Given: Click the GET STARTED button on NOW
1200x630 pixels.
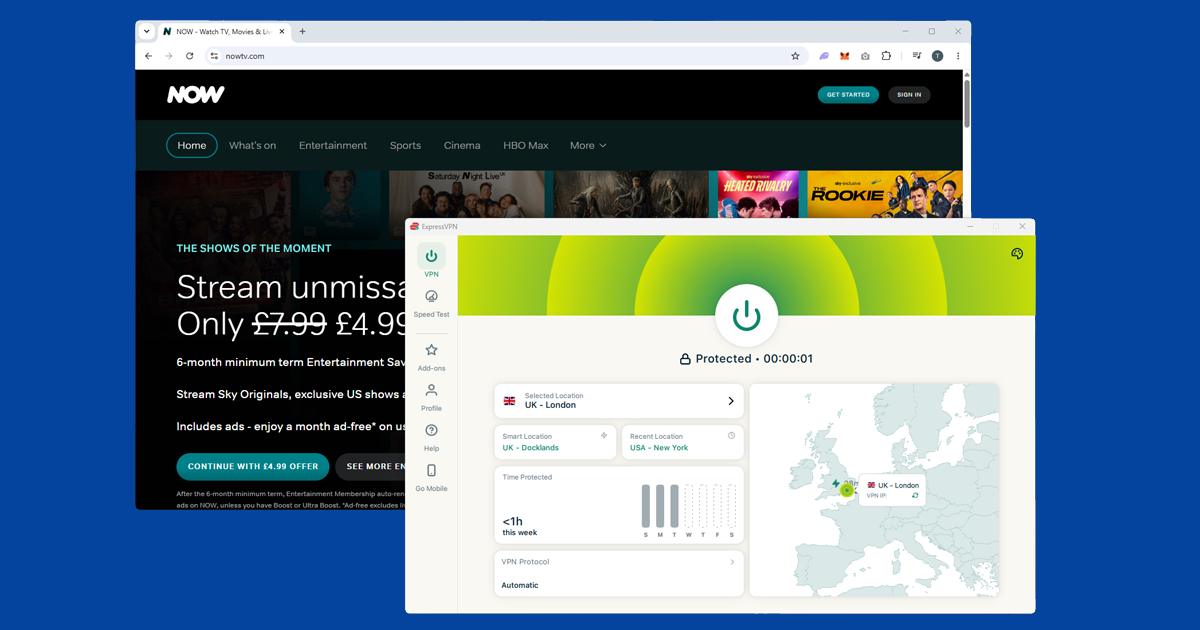Looking at the screenshot, I should [848, 95].
